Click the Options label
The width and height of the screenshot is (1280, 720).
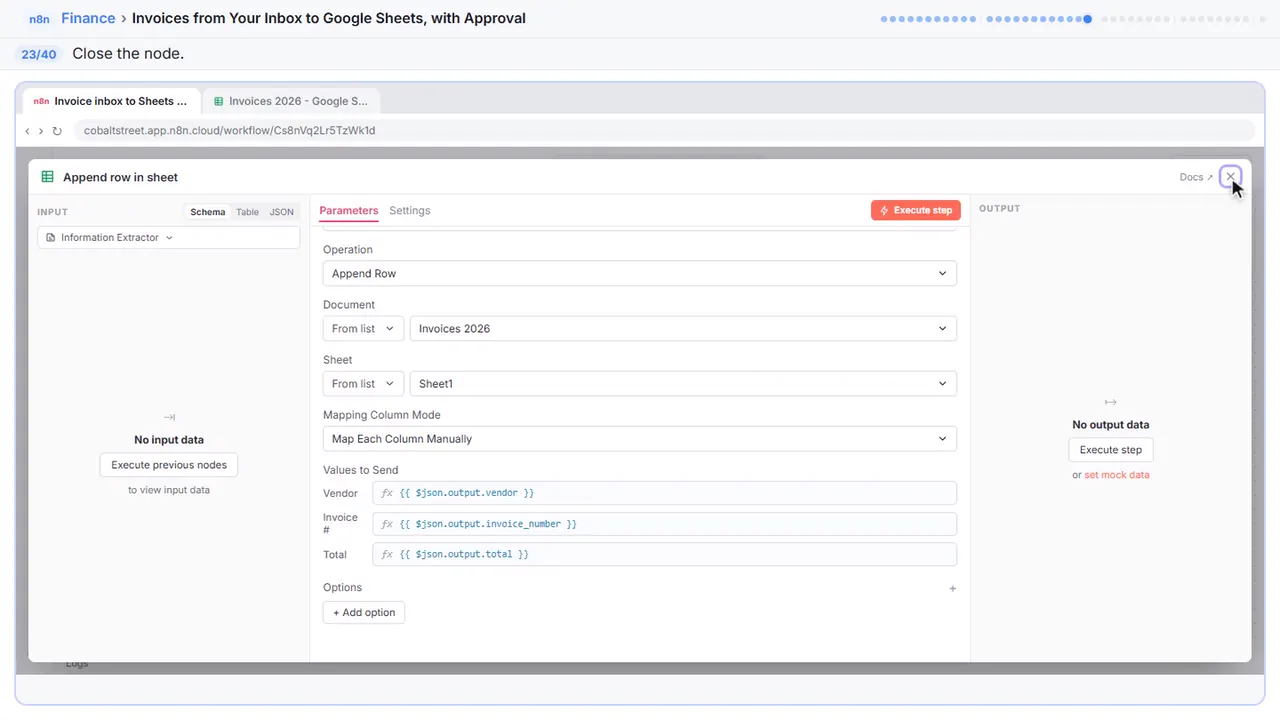click(x=342, y=588)
